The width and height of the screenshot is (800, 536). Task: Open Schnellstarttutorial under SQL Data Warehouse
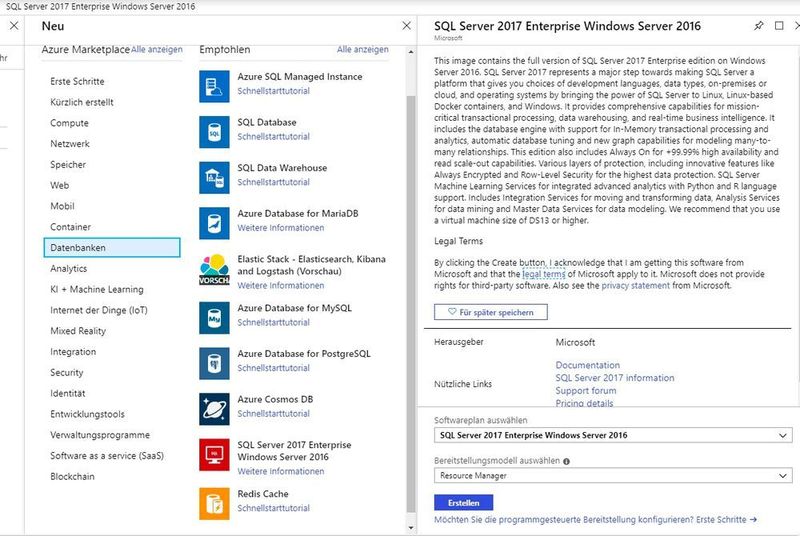click(x=273, y=182)
